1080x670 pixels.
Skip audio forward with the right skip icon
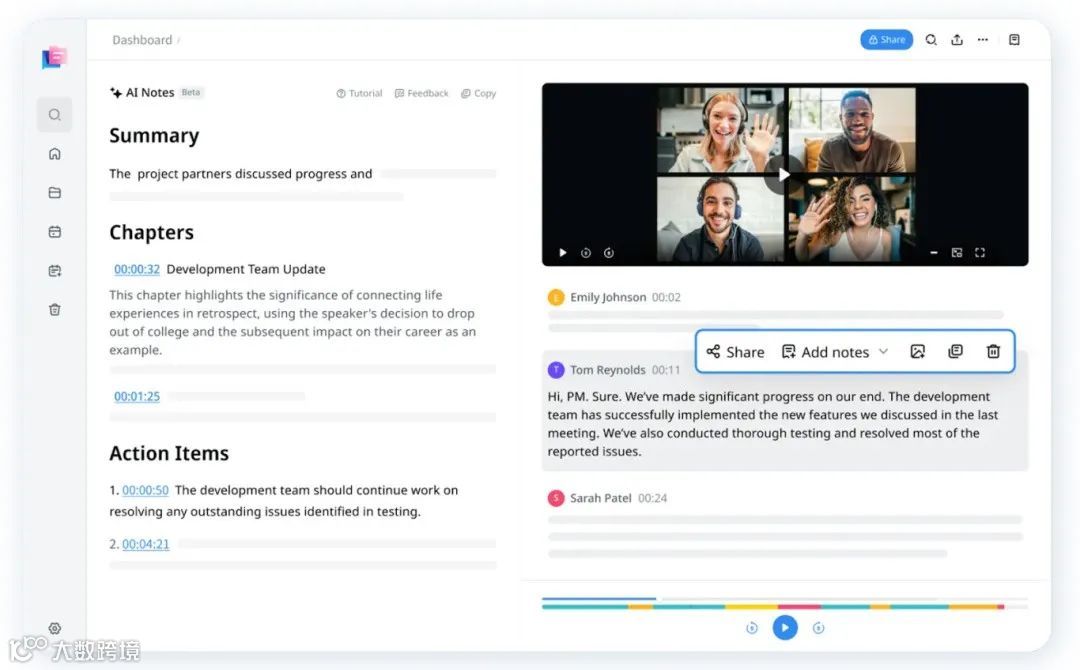[818, 628]
